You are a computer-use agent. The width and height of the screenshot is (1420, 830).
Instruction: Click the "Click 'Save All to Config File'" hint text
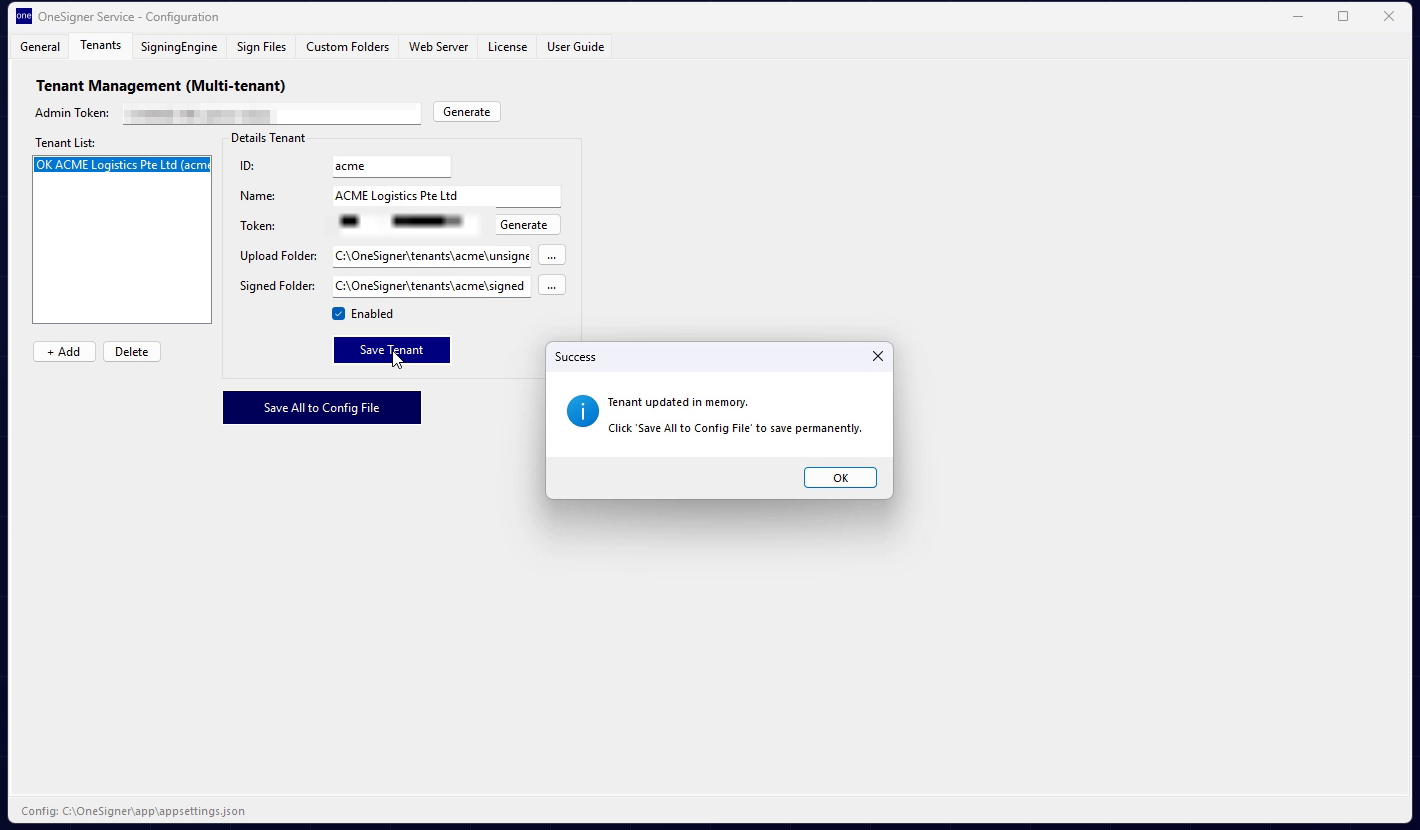[x=735, y=428]
